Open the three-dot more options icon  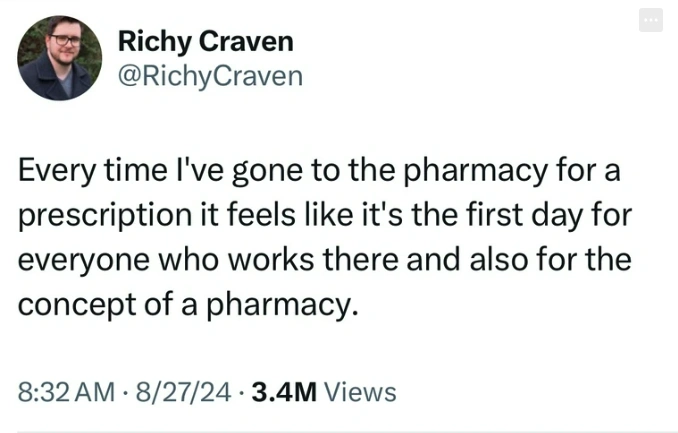pyautogui.click(x=651, y=21)
